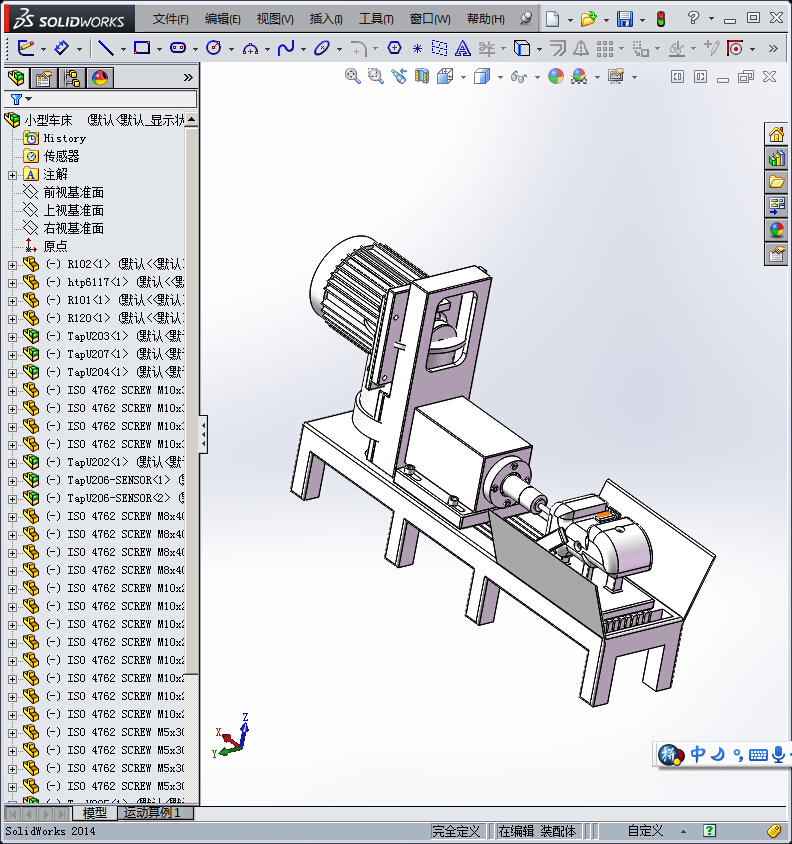Open the 编辑(E) menu
Image resolution: width=792 pixels, height=844 pixels.
click(223, 19)
